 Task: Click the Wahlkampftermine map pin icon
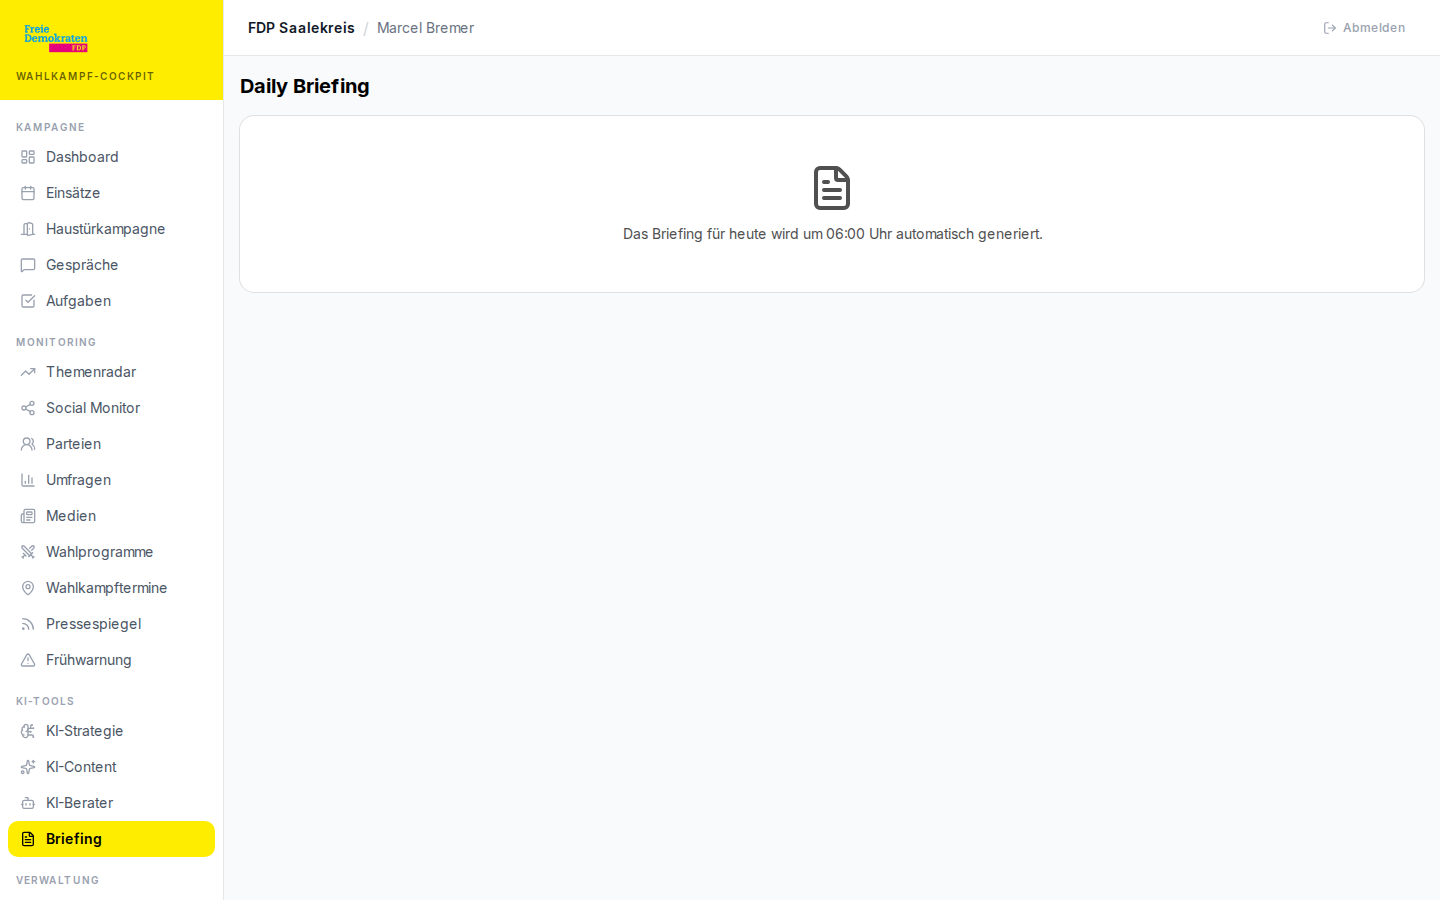tap(28, 588)
